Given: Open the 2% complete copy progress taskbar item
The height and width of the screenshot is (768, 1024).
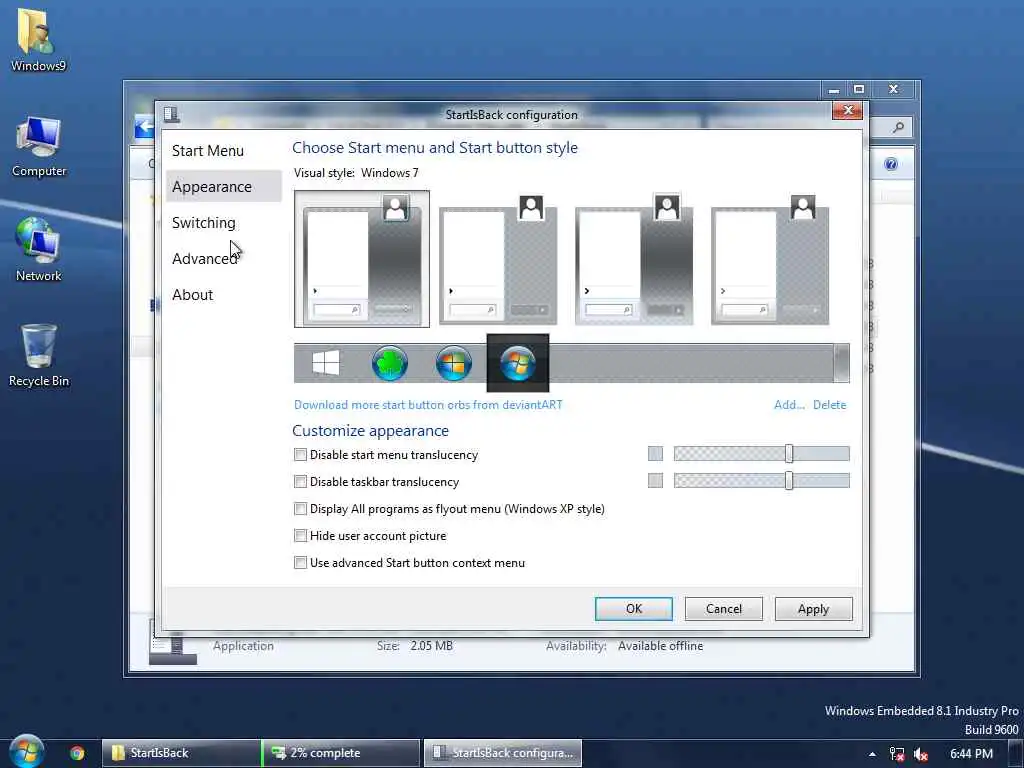Looking at the screenshot, I should pos(341,753).
